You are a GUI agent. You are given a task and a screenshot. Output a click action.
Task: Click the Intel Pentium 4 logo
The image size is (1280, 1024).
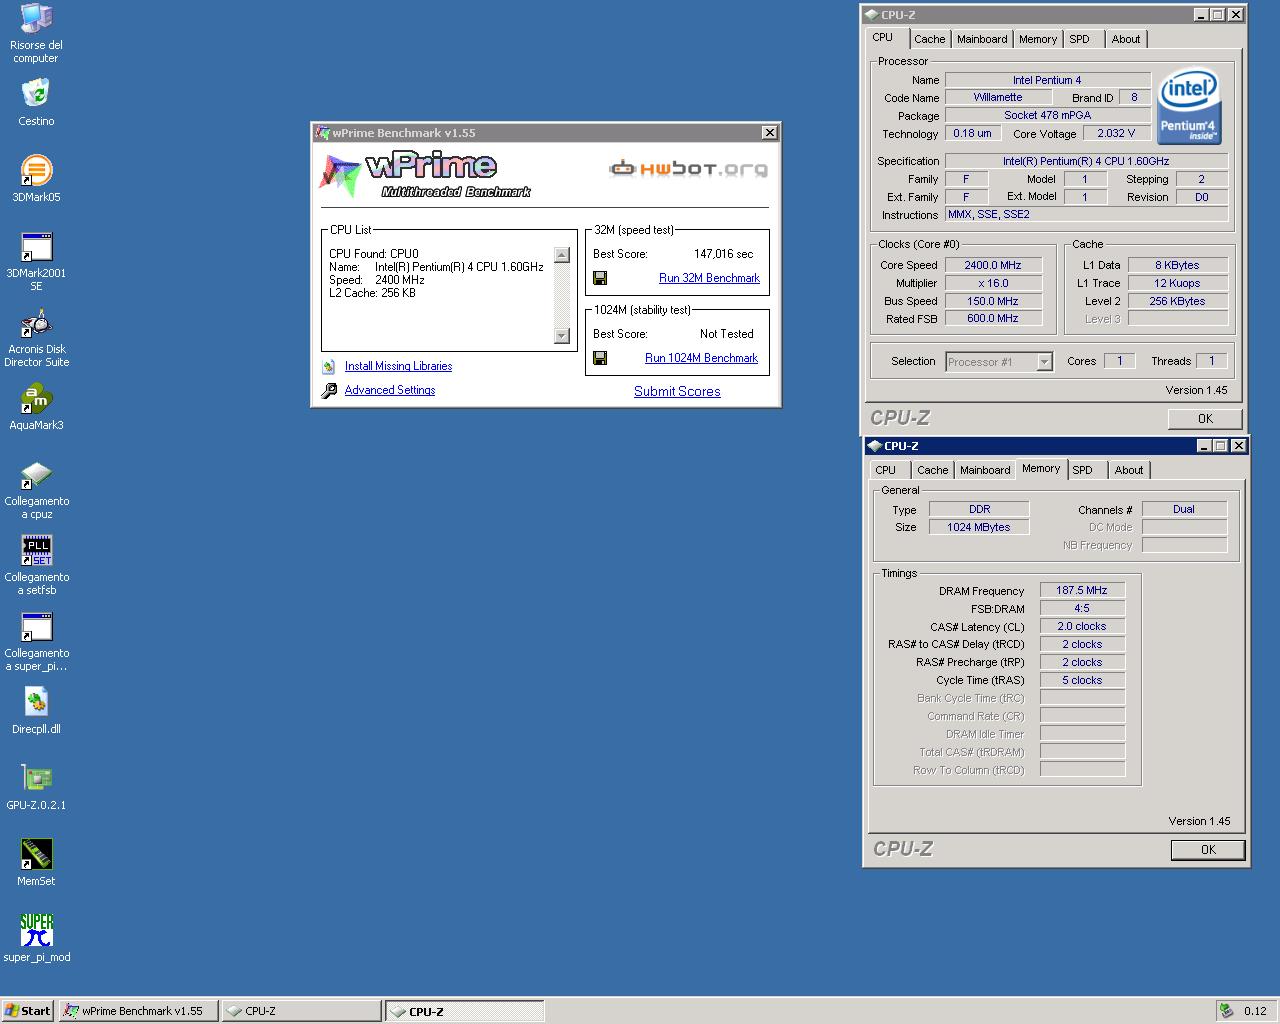[1189, 106]
